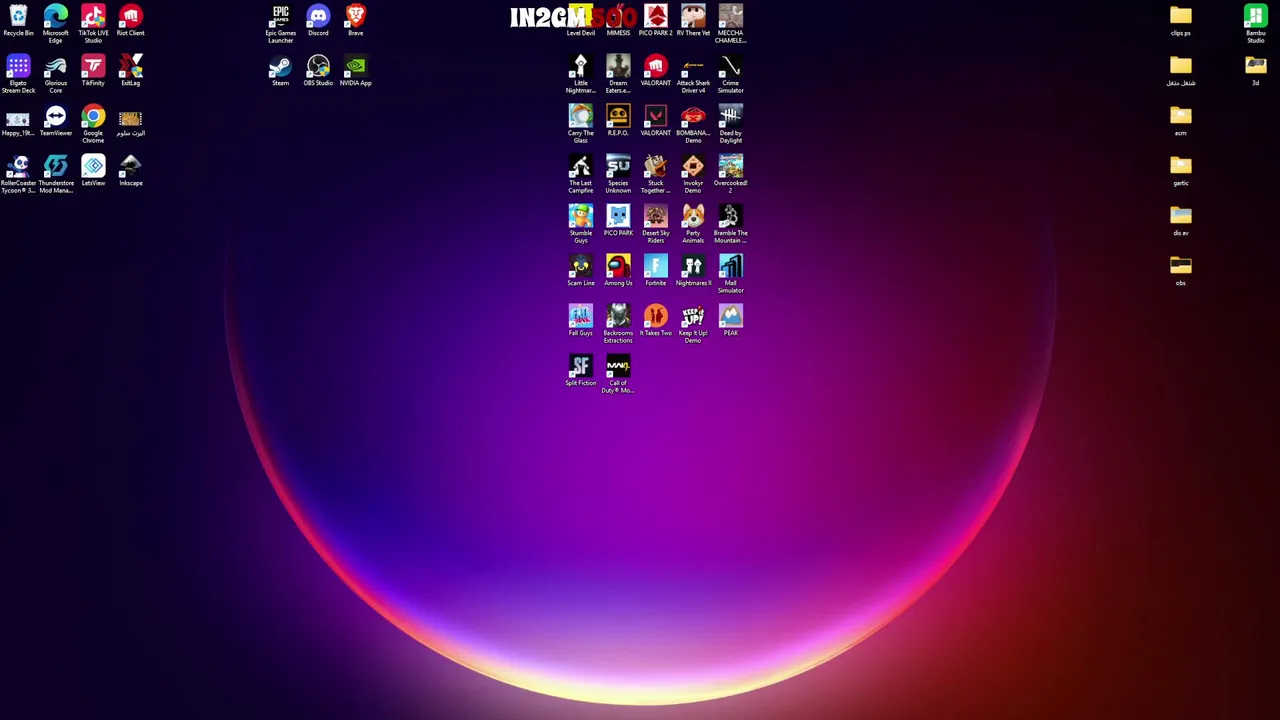Image resolution: width=1280 pixels, height=720 pixels.
Task: Select the Fortnite desktop shortcut
Action: pyautogui.click(x=656, y=266)
